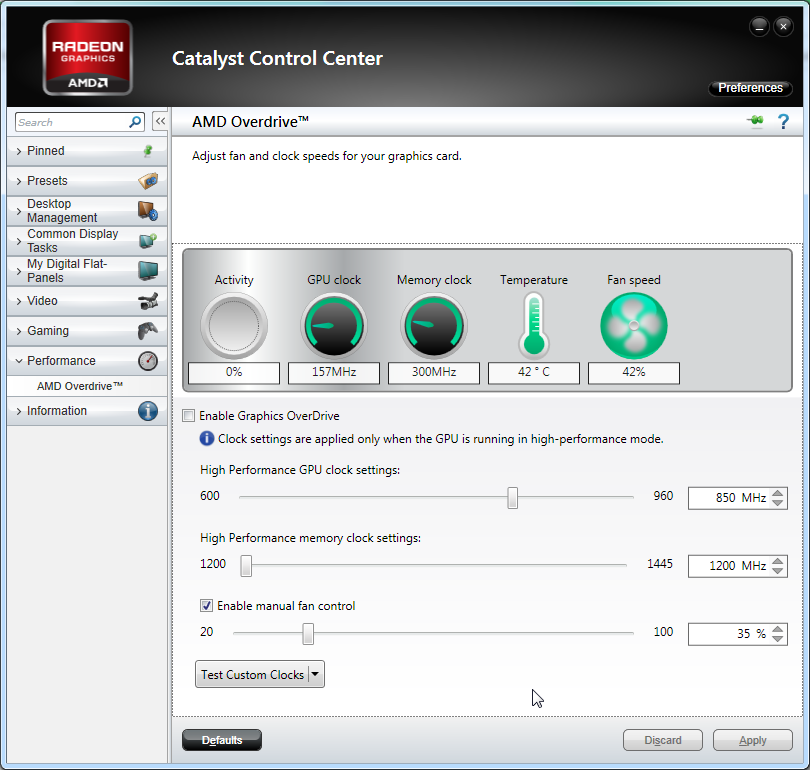Screen dimensions: 810x770
Task: Expand the Video section
Action: [19, 301]
